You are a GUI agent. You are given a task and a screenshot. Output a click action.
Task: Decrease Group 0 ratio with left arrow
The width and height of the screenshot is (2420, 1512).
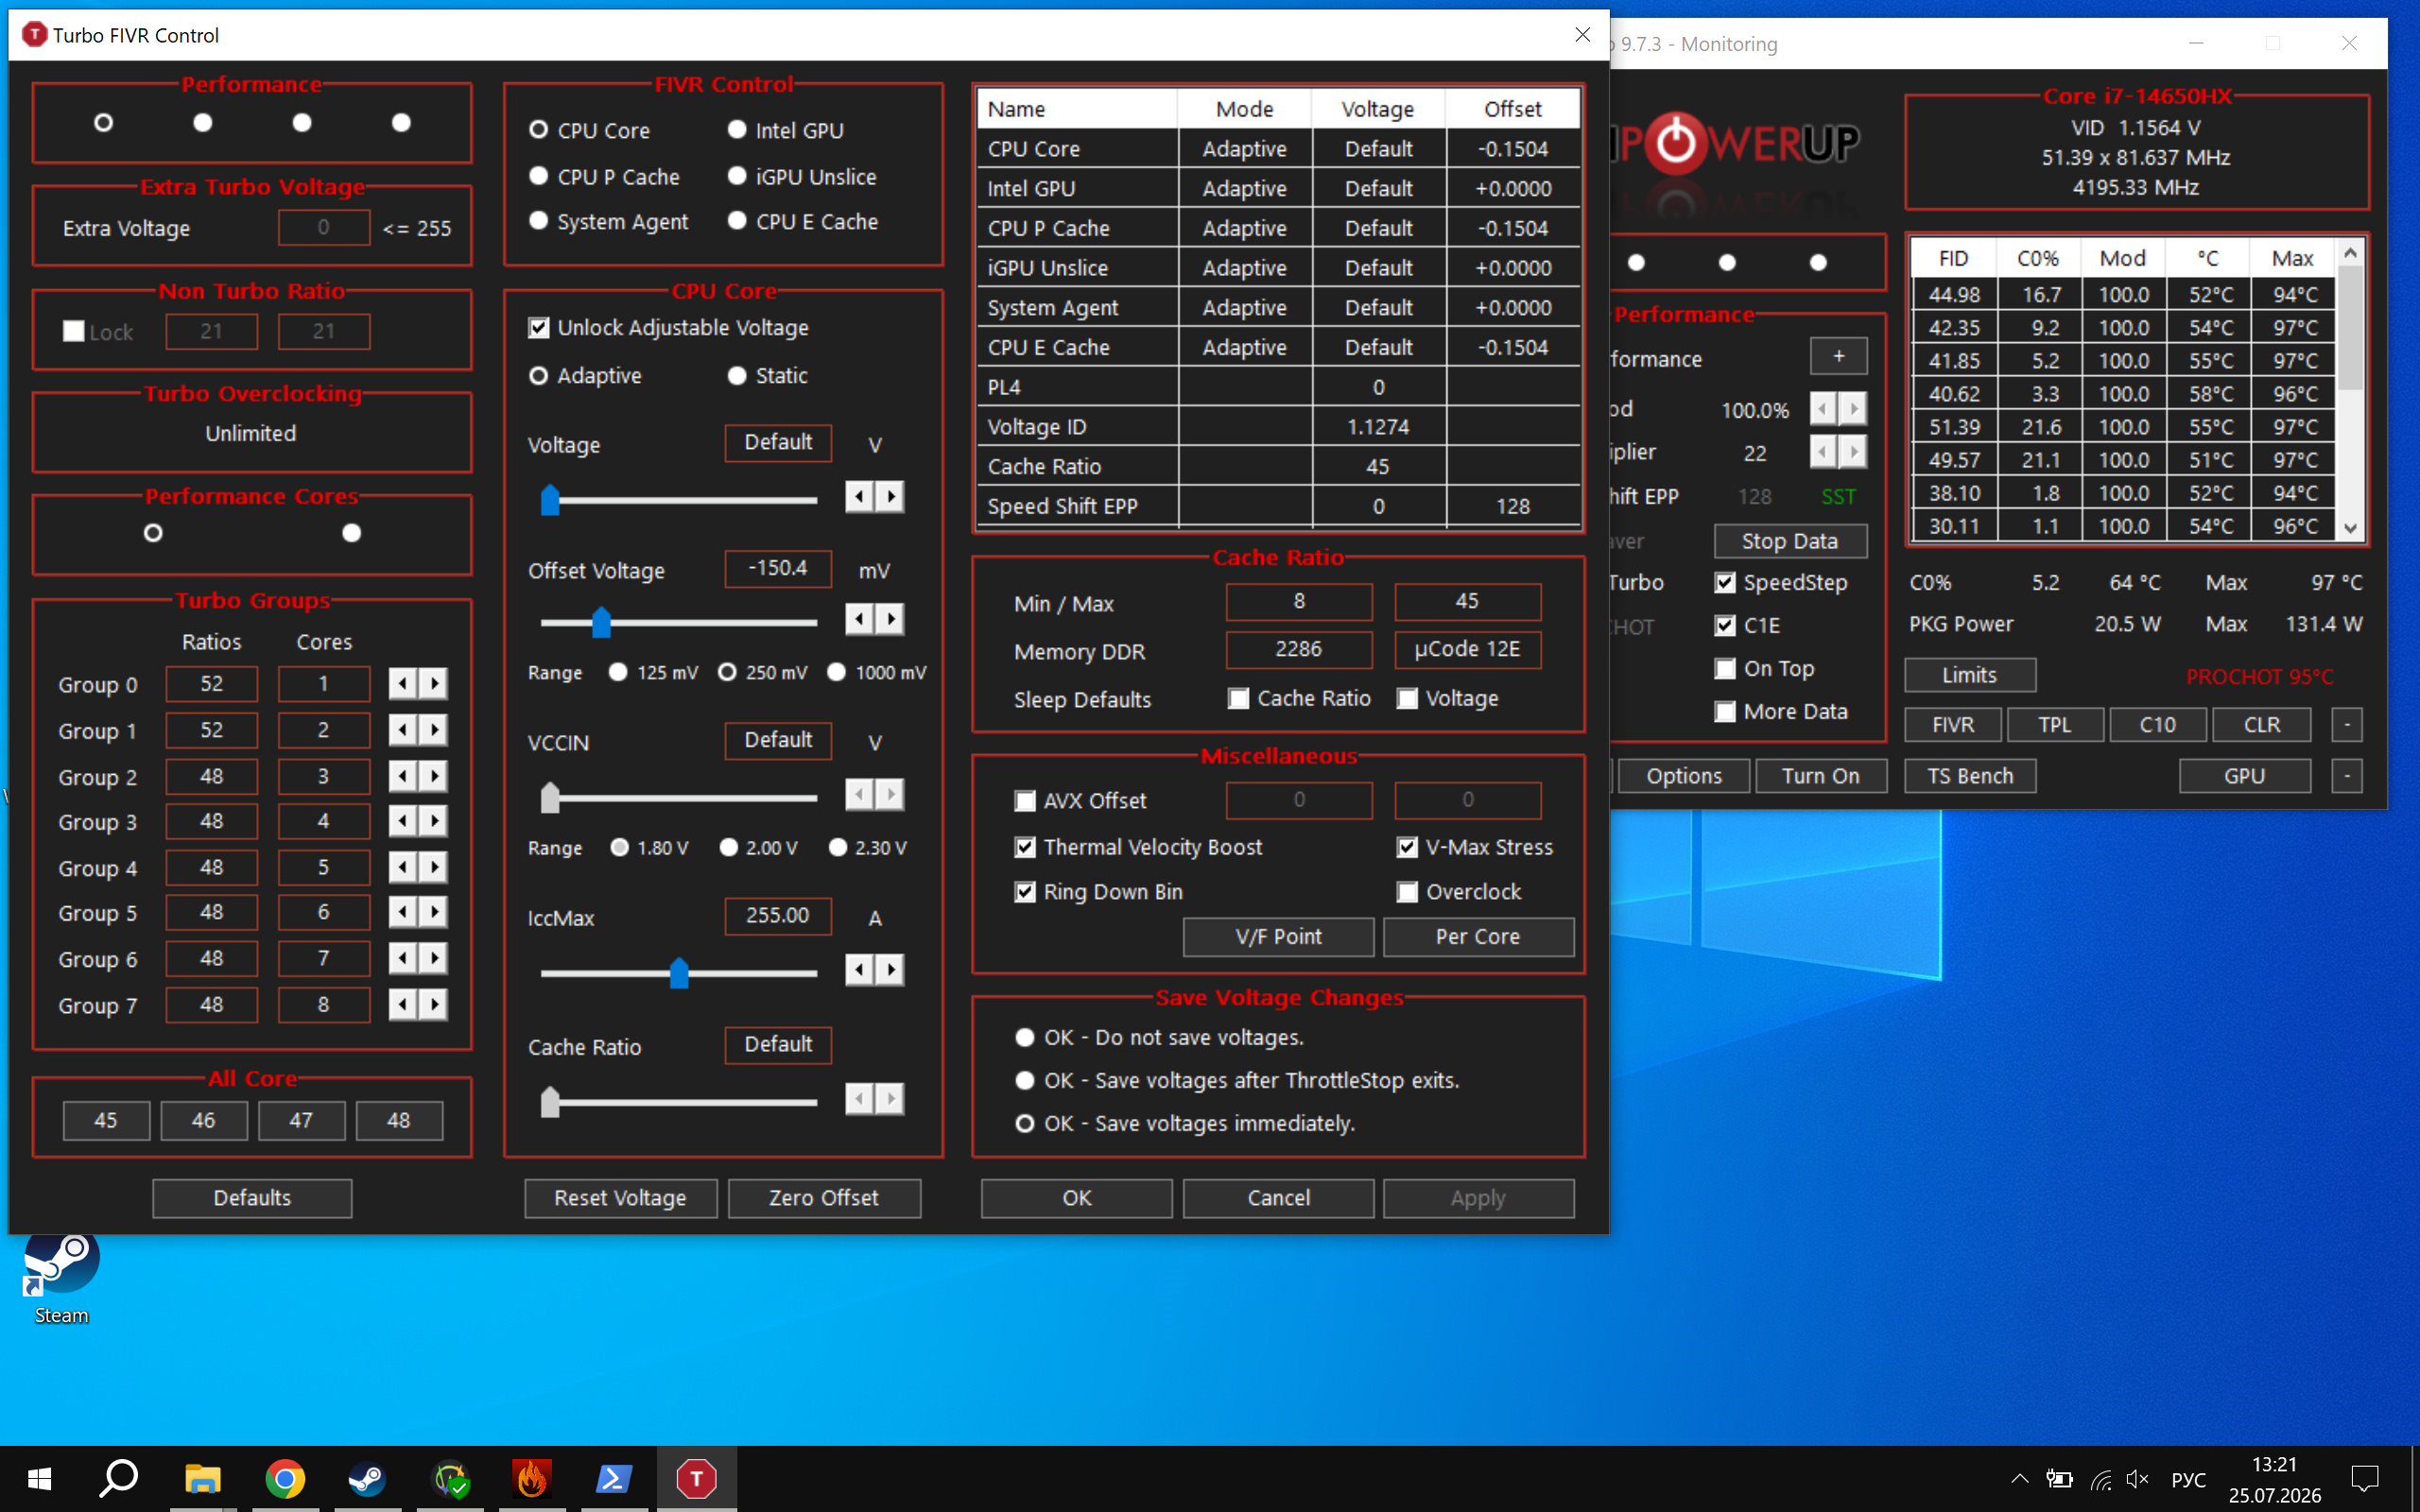(402, 684)
